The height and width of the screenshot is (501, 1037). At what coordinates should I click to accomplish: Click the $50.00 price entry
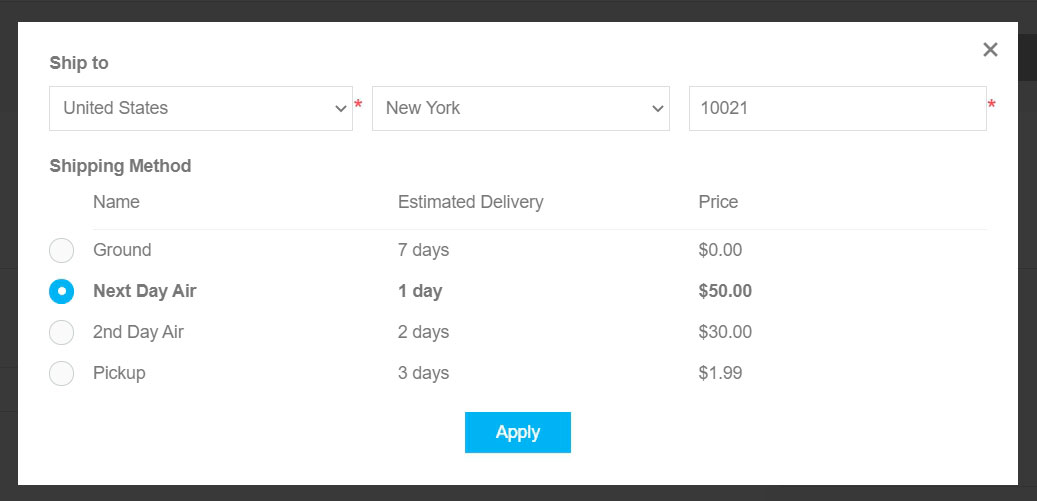tap(725, 291)
